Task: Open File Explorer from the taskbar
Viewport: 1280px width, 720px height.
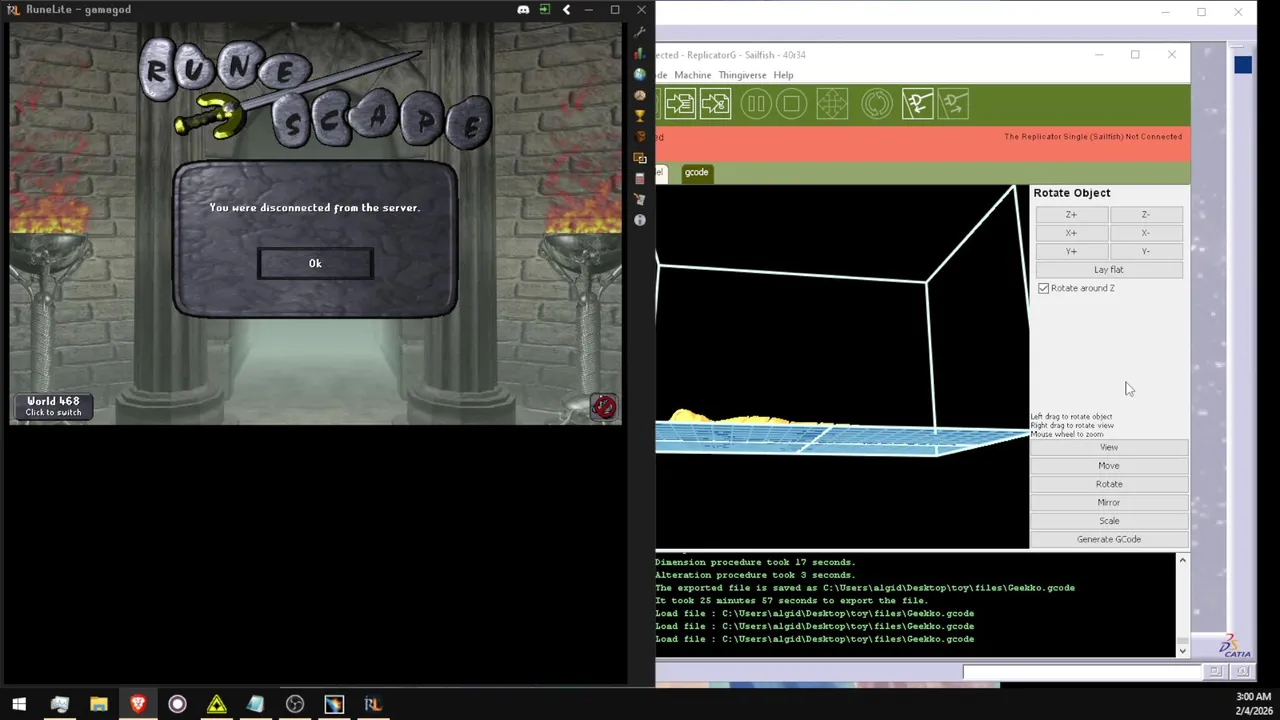Action: 98,704
